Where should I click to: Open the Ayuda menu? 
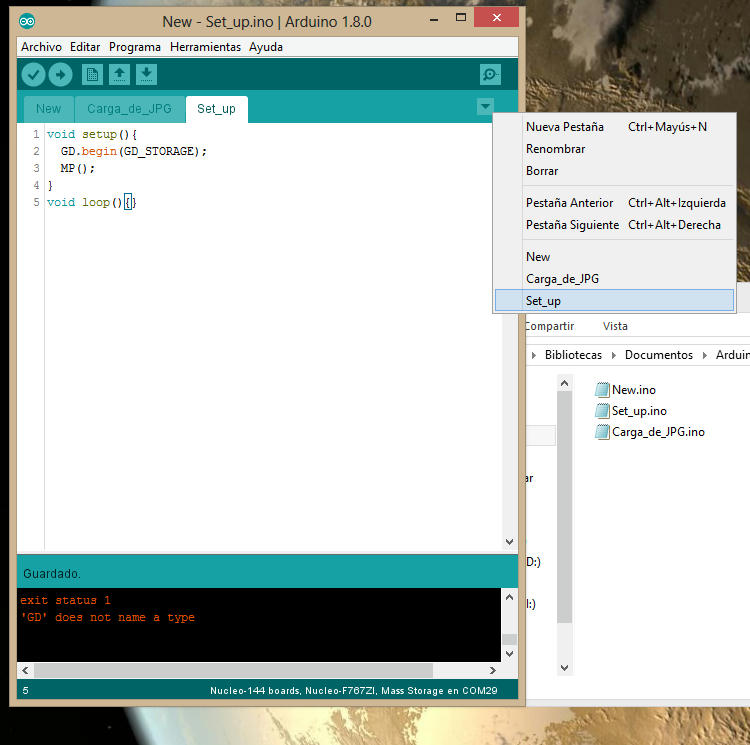(265, 47)
